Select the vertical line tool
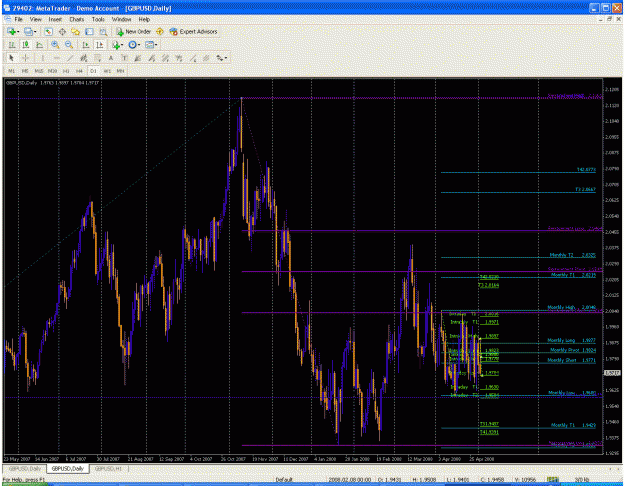625x486 pixels. point(43,58)
